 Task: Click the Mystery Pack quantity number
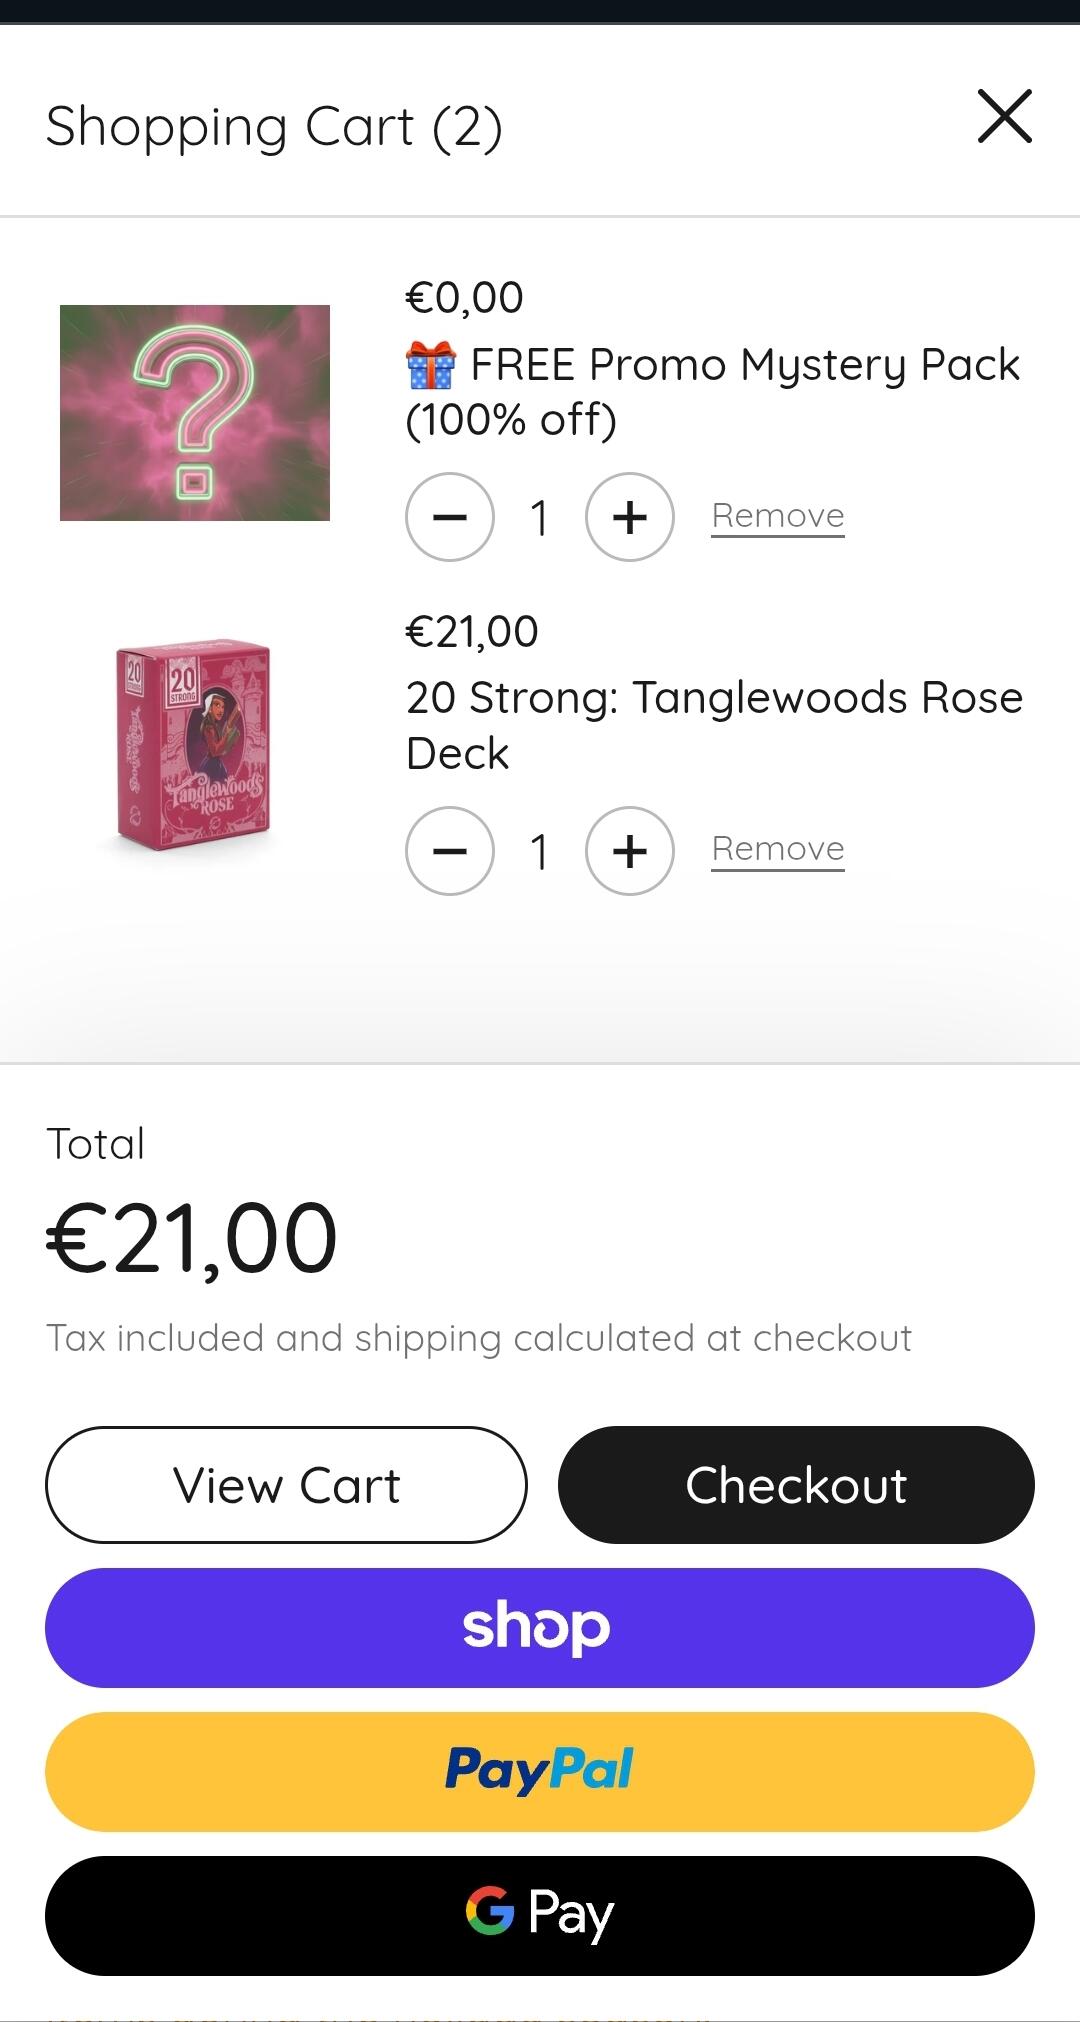click(x=540, y=518)
